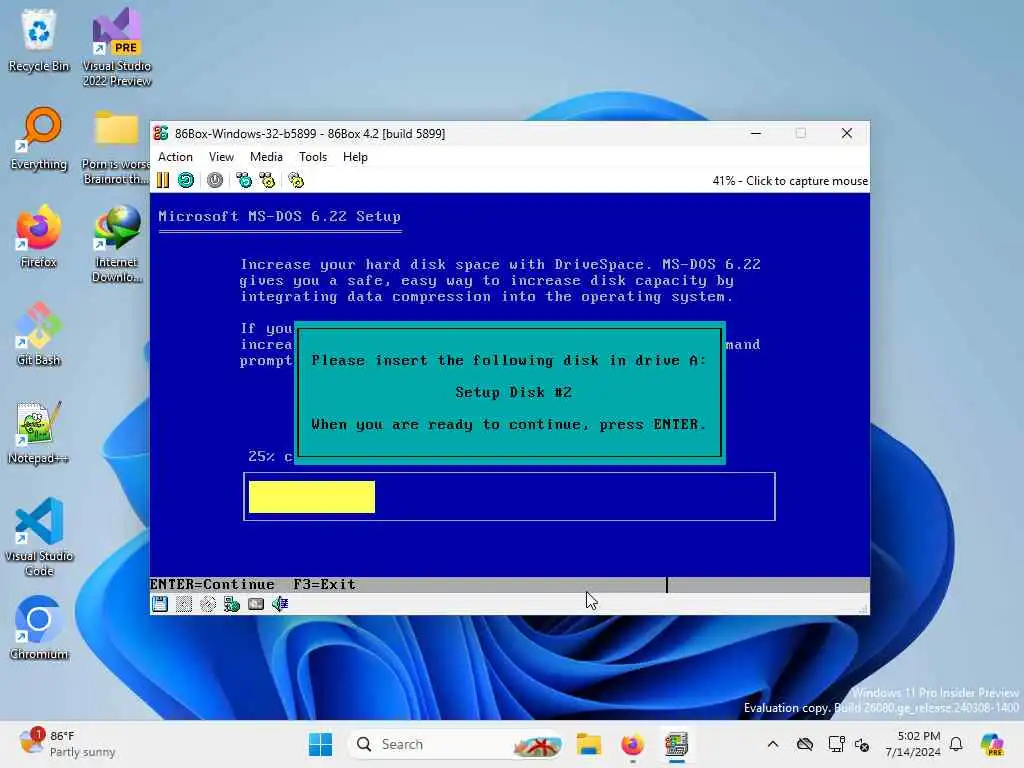Click the hard disk status bar icon
This screenshot has height=768, width=1024.
tap(256, 604)
